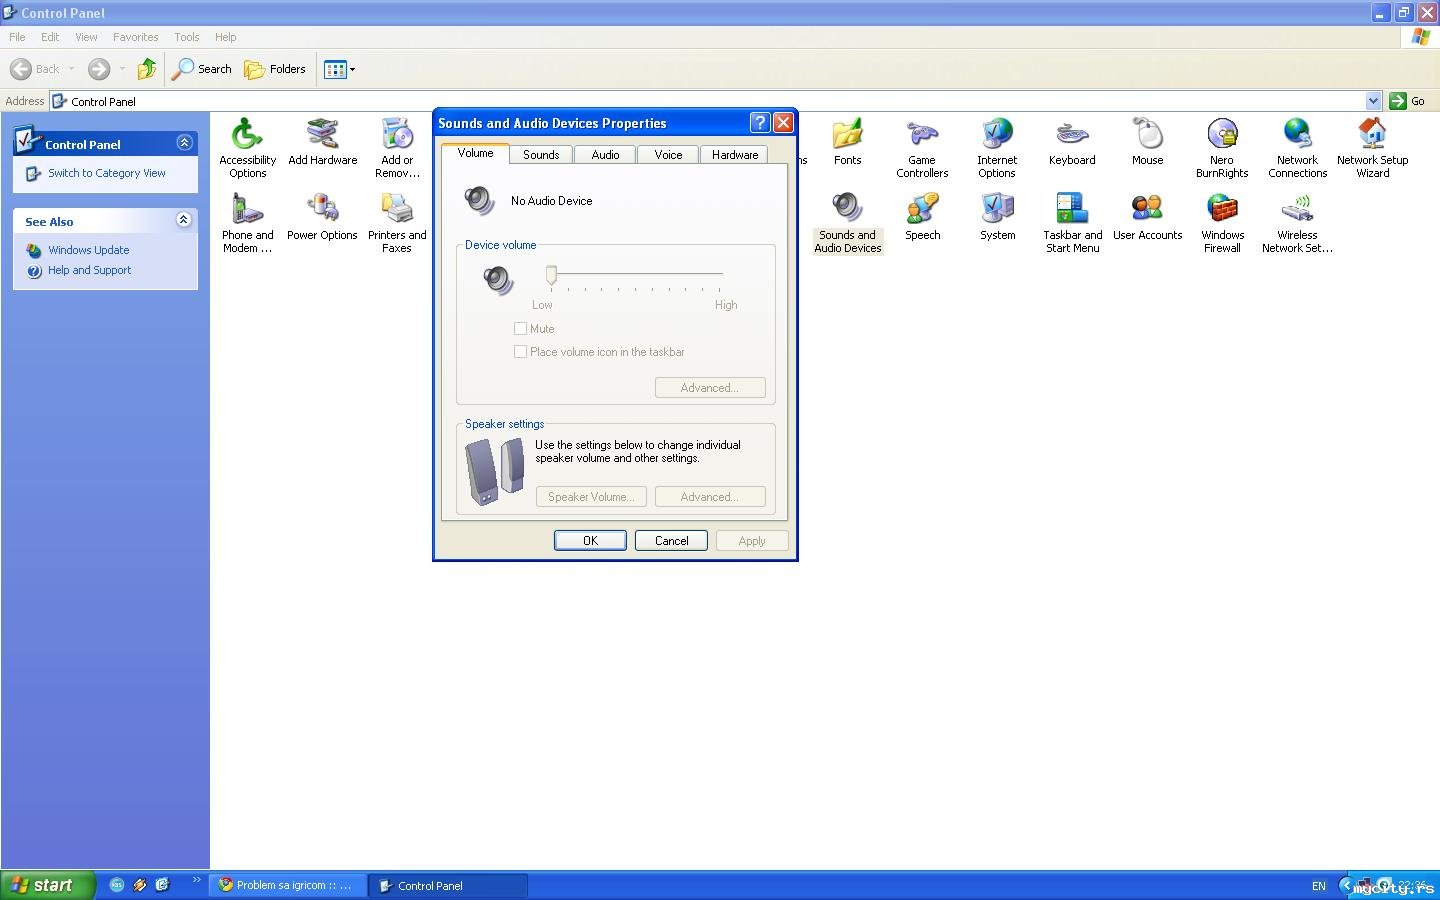Open User Accounts icon
The image size is (1440, 900).
tap(1147, 217)
